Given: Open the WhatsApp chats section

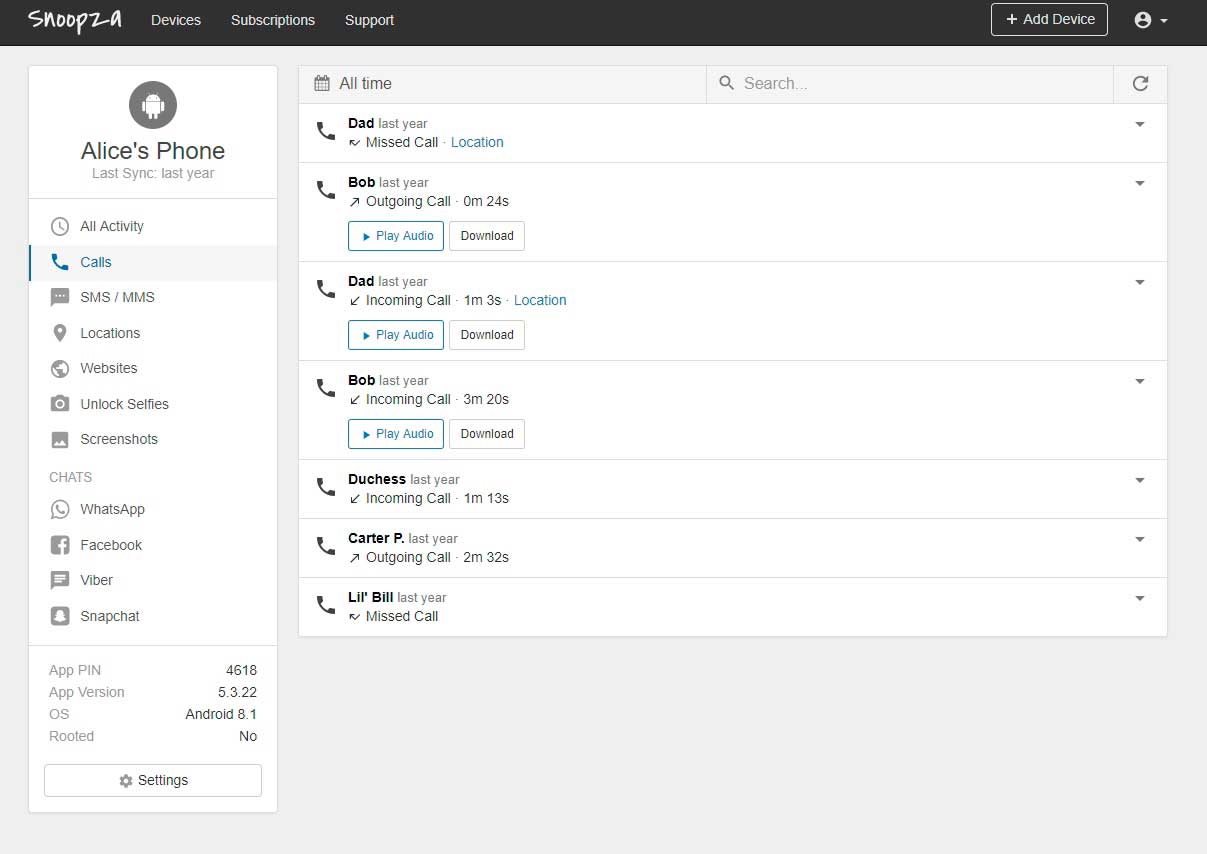Looking at the screenshot, I should click(112, 509).
